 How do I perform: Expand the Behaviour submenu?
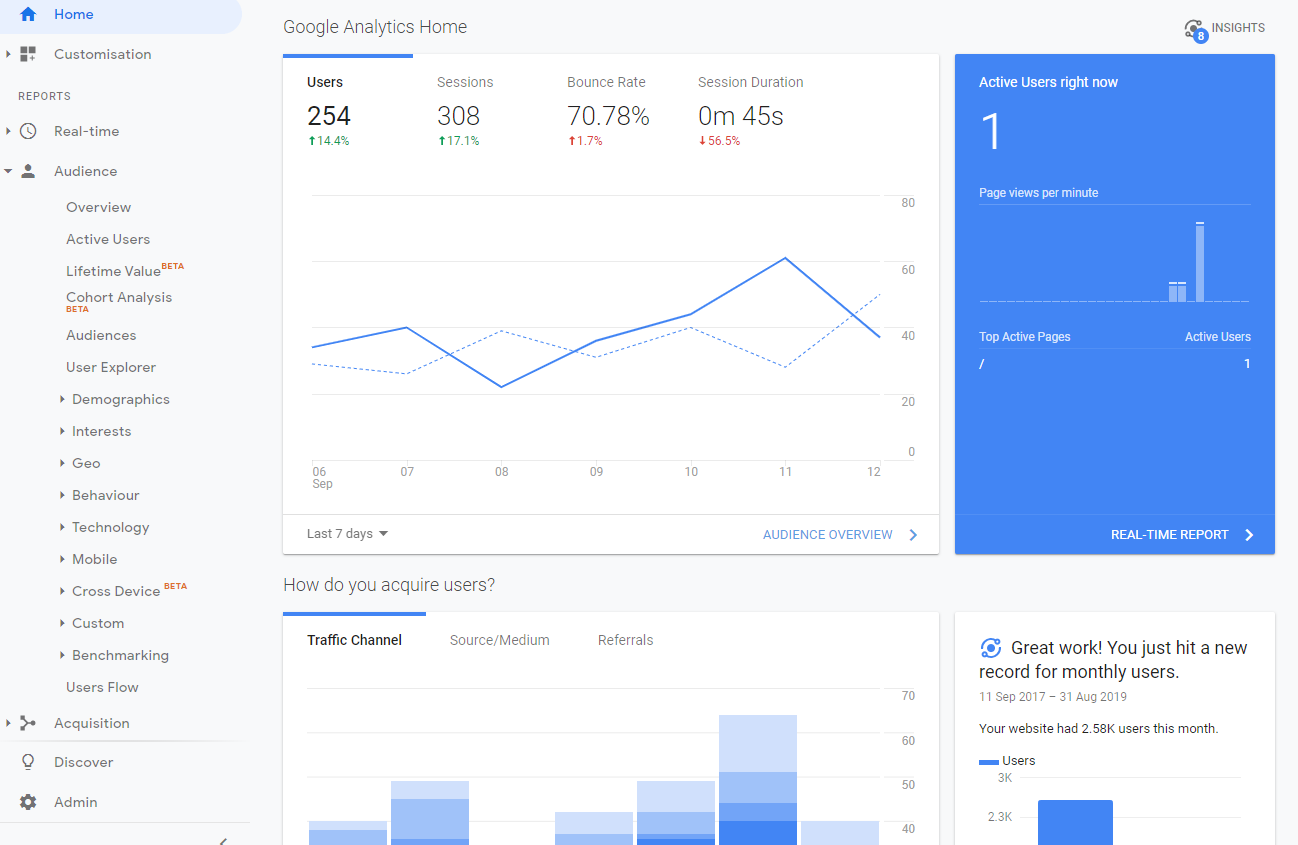62,495
